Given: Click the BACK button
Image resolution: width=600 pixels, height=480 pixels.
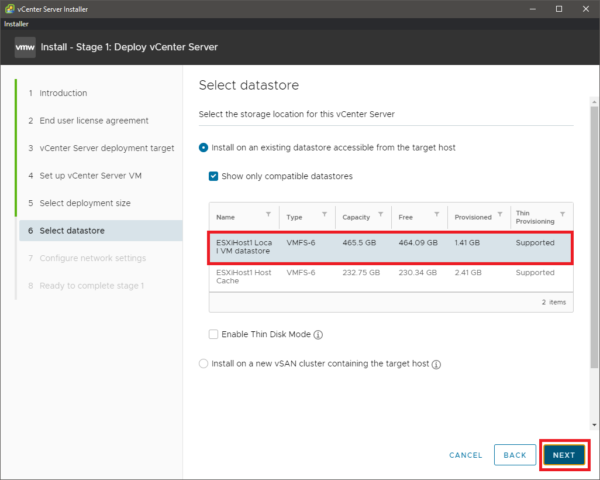Looking at the screenshot, I should point(515,455).
